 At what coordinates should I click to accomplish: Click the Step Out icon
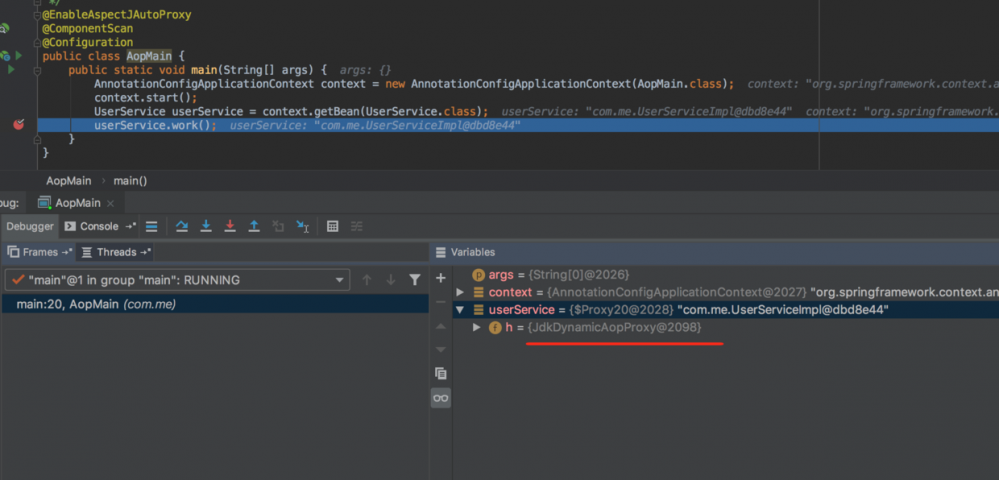pyautogui.click(x=254, y=226)
